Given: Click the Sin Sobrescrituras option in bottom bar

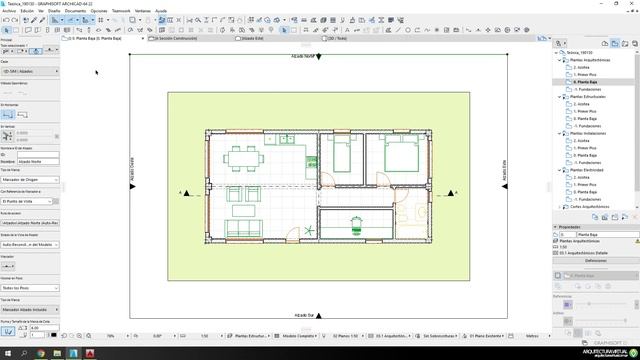Looking at the screenshot, I should tap(440, 336).
